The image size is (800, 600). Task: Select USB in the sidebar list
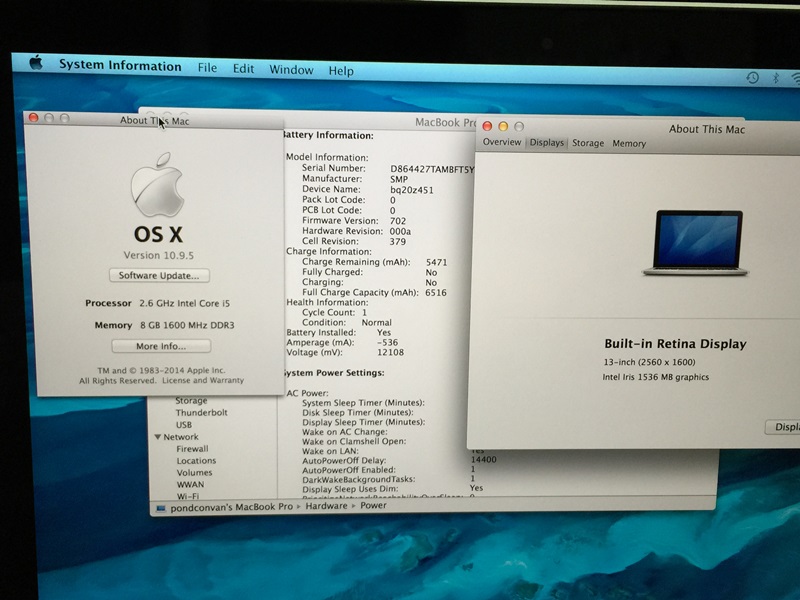[x=185, y=425]
